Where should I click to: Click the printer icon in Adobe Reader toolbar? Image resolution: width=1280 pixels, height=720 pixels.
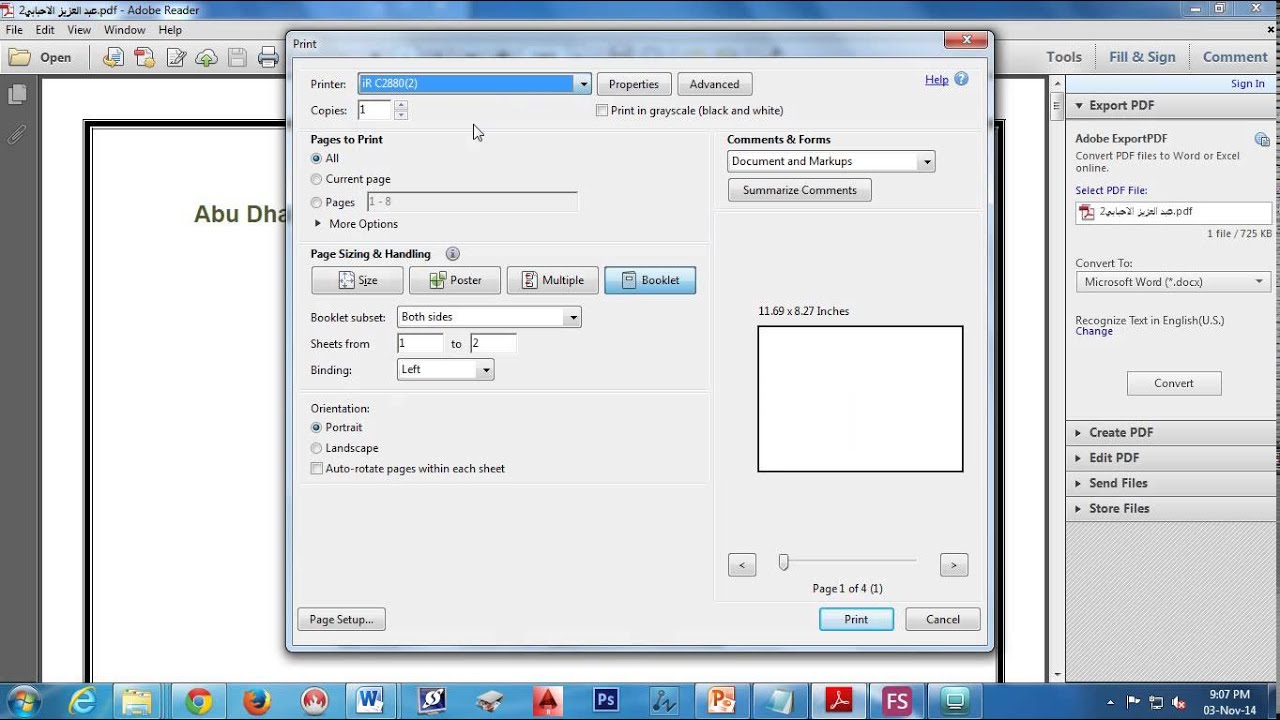pyautogui.click(x=268, y=57)
